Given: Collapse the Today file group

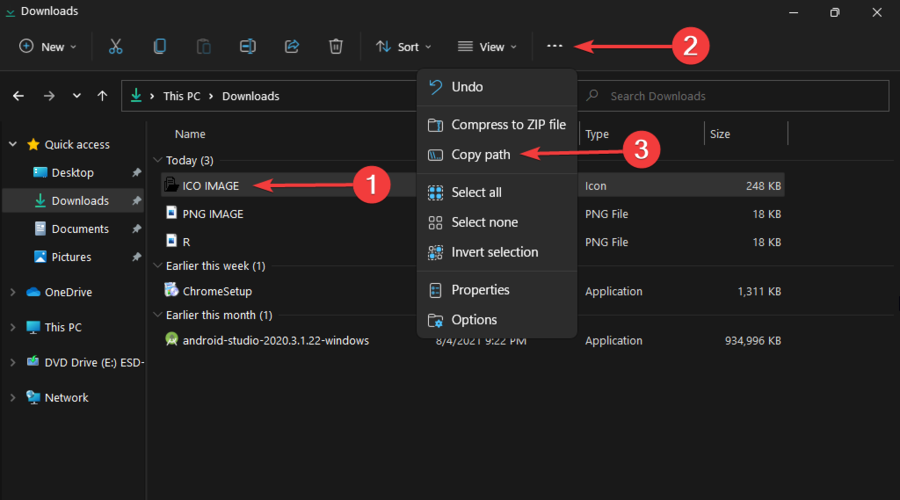Looking at the screenshot, I should [158, 160].
